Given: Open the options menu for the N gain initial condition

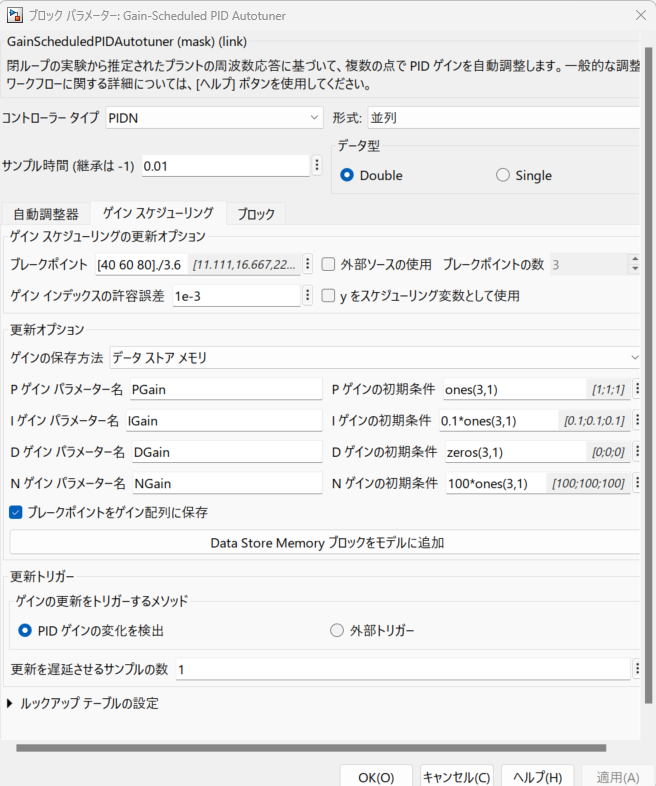Looking at the screenshot, I should point(637,483).
